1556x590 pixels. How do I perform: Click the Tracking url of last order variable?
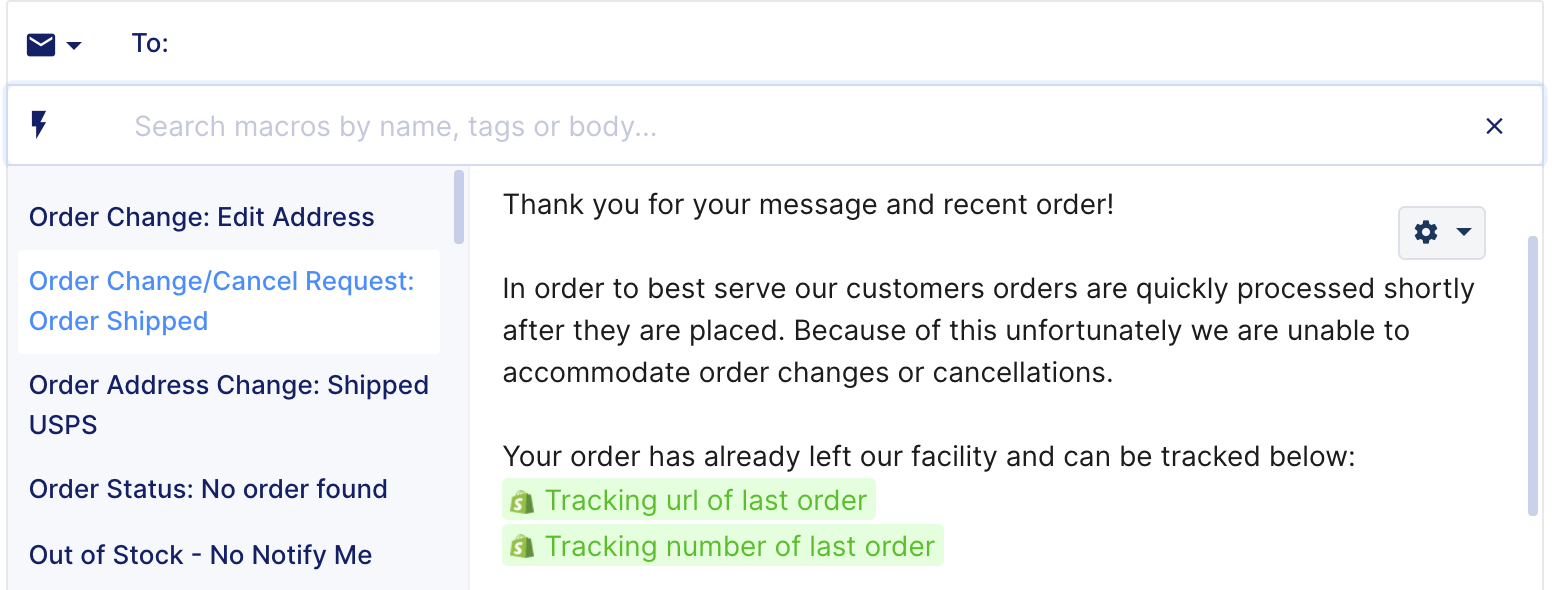point(705,500)
